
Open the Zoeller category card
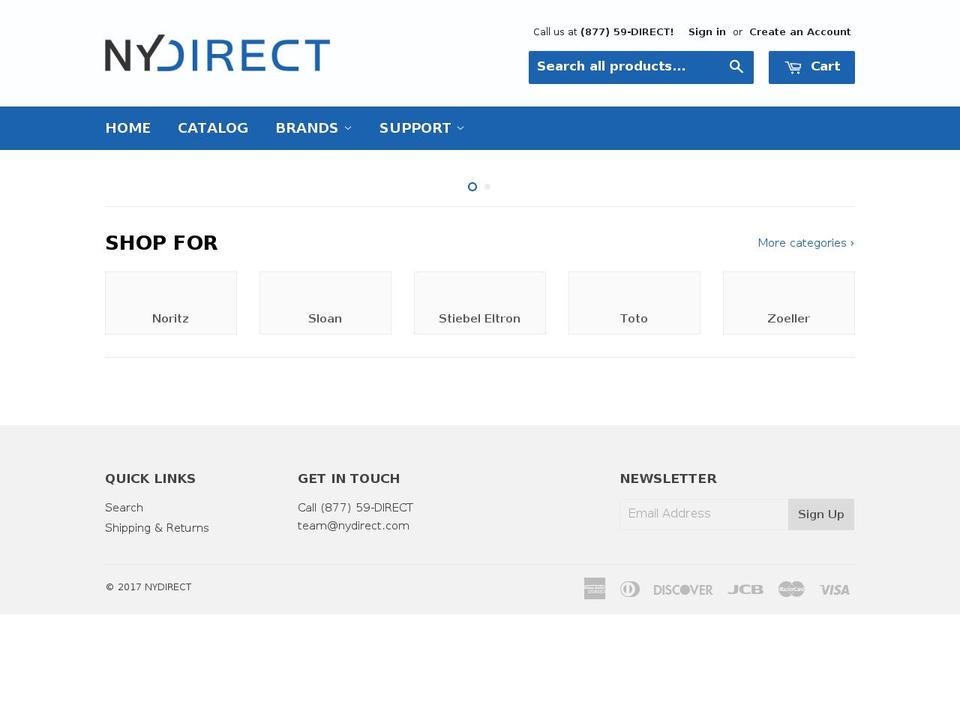click(x=789, y=303)
